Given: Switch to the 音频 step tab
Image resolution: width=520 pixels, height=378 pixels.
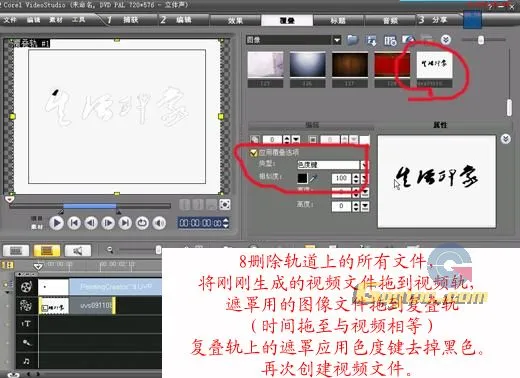Looking at the screenshot, I should point(390,21).
